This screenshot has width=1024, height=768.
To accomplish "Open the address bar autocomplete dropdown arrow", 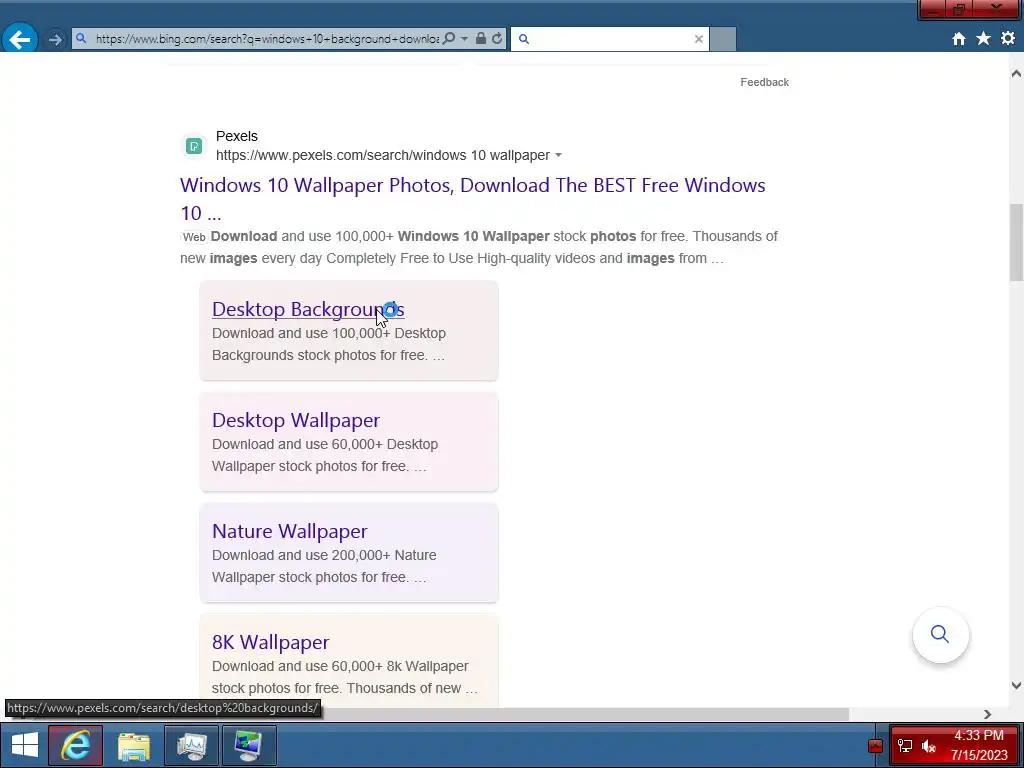I will click(x=464, y=39).
